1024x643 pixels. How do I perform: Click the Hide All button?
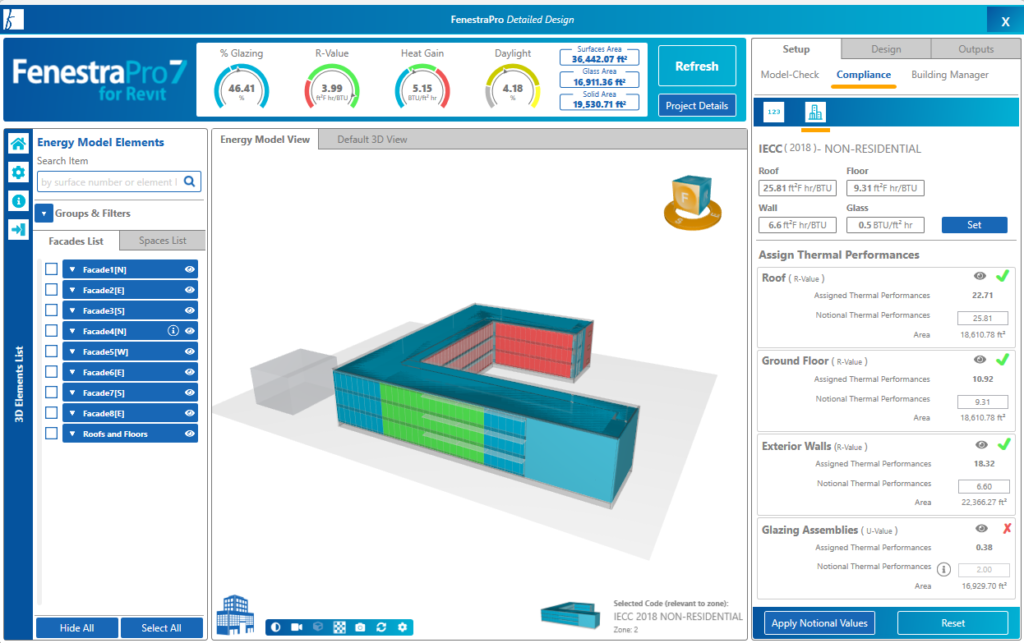tap(77, 628)
